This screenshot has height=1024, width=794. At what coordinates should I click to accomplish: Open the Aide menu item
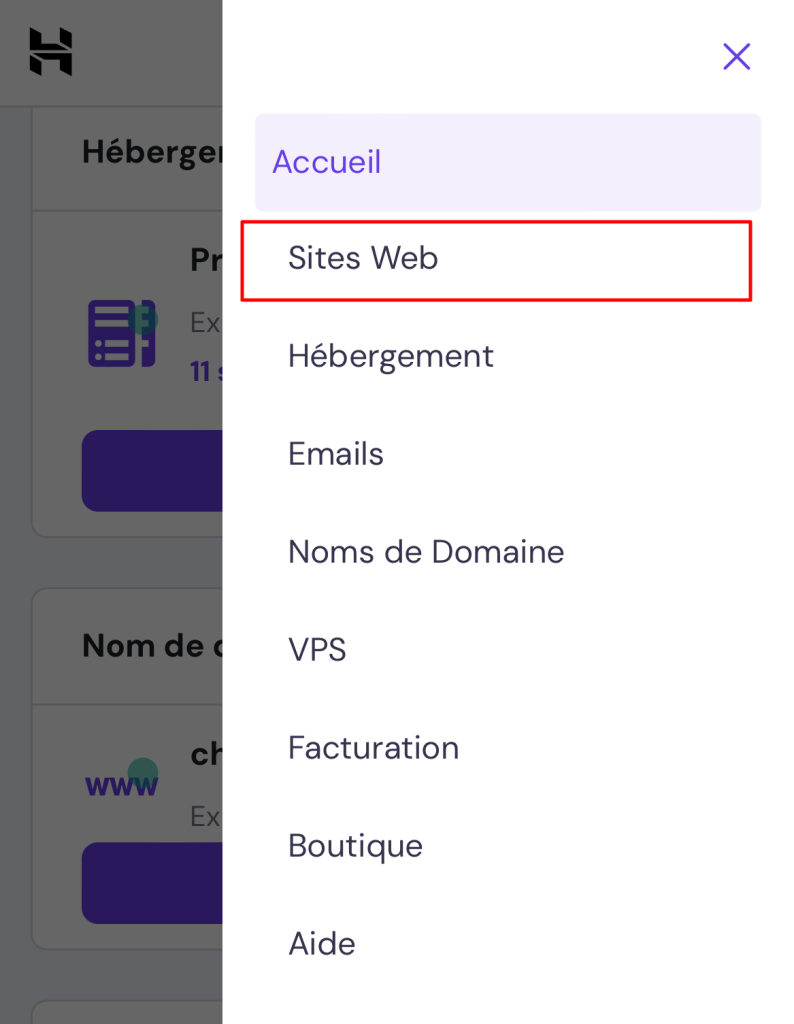322,944
